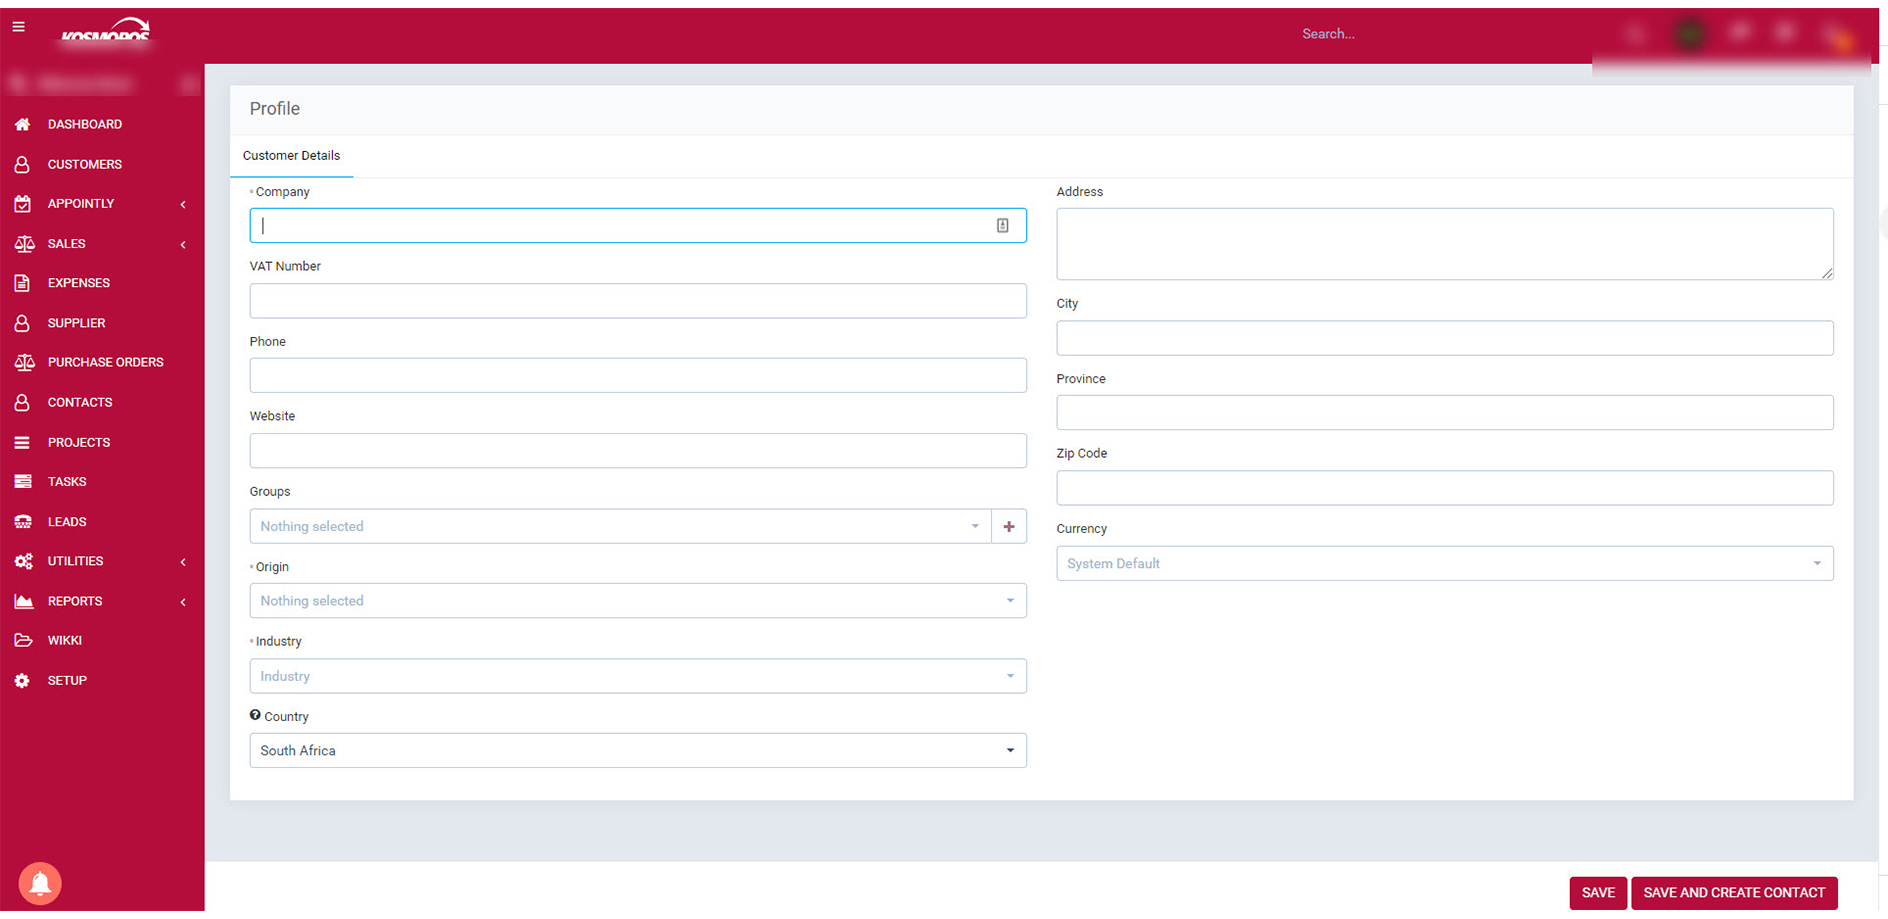Focus the Phone input field
Image resolution: width=1888 pixels, height=919 pixels.
(x=638, y=375)
